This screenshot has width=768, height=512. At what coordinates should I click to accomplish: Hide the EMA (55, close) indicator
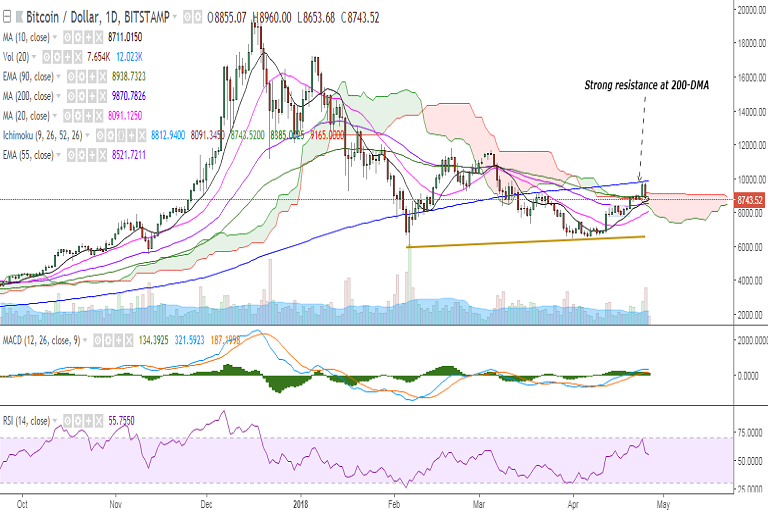71,155
